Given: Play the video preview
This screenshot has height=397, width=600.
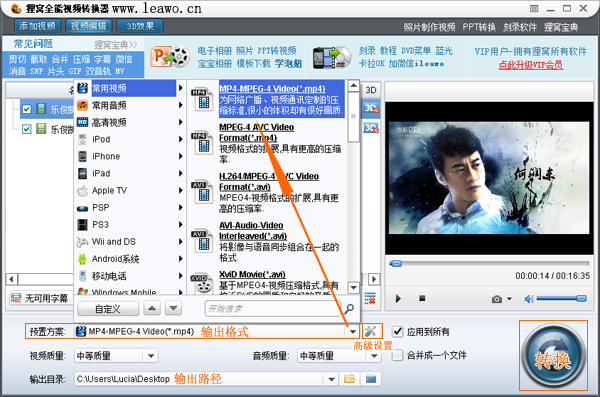Looking at the screenshot, I should (398, 298).
